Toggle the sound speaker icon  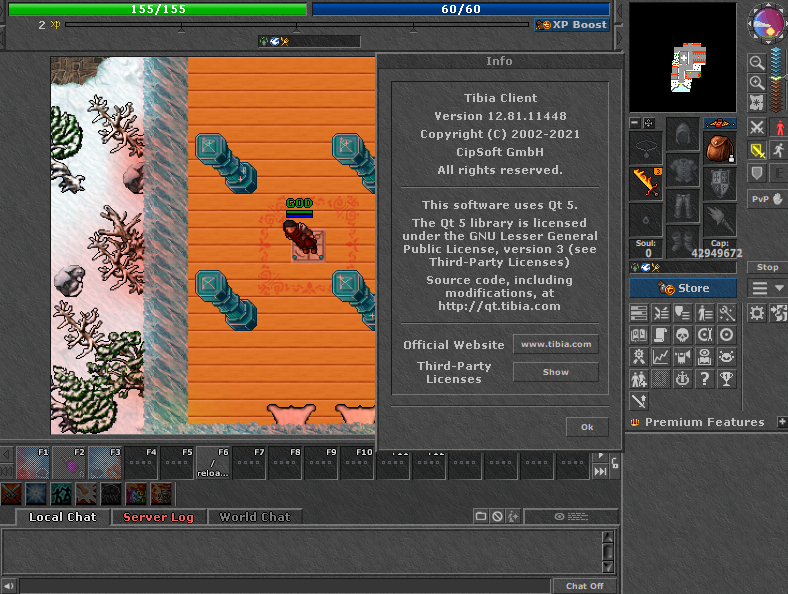pos(9,586)
